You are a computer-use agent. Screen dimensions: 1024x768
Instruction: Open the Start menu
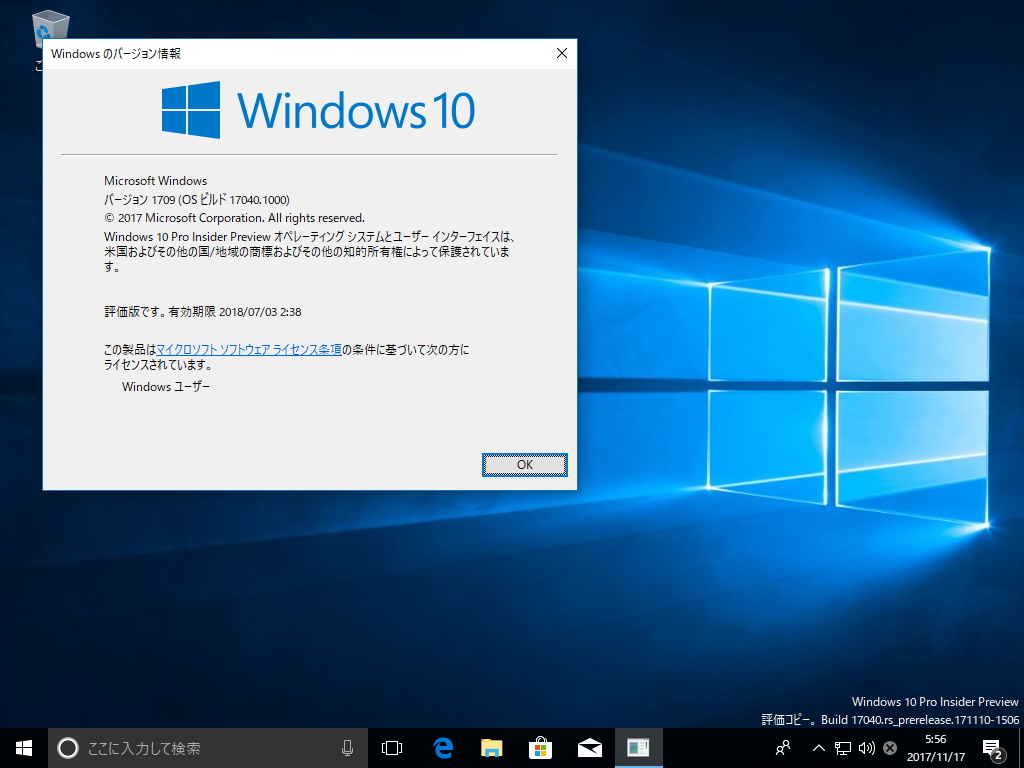[22, 747]
